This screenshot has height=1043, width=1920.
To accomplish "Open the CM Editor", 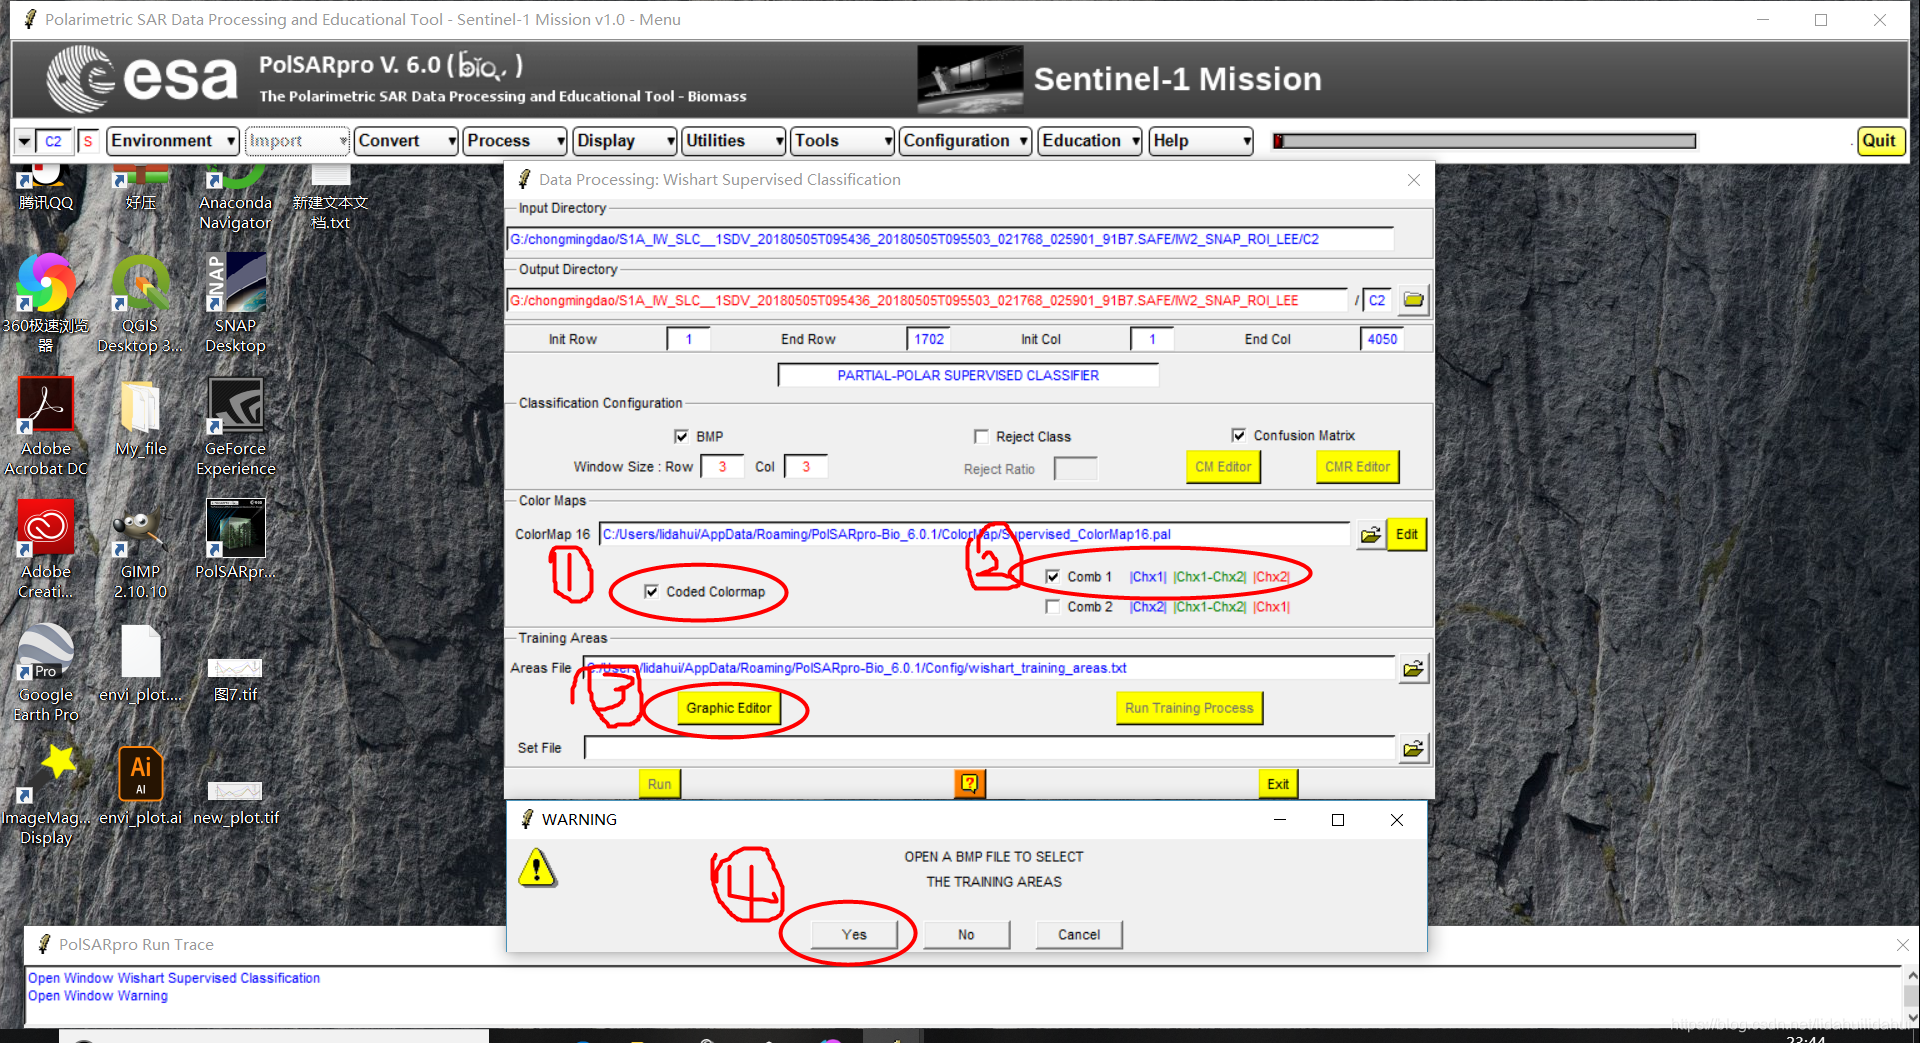I will 1223,467.
